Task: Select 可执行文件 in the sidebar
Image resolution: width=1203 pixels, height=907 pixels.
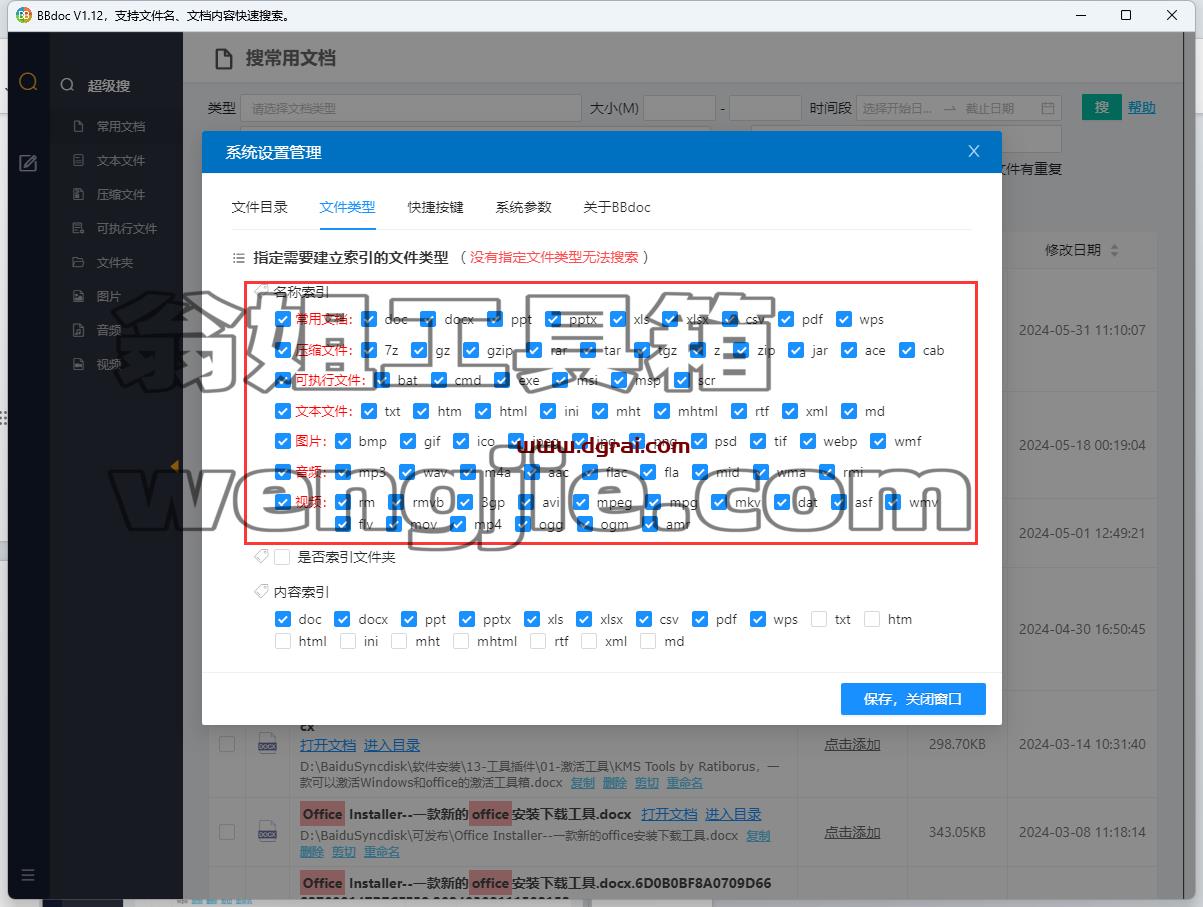Action: [x=126, y=229]
